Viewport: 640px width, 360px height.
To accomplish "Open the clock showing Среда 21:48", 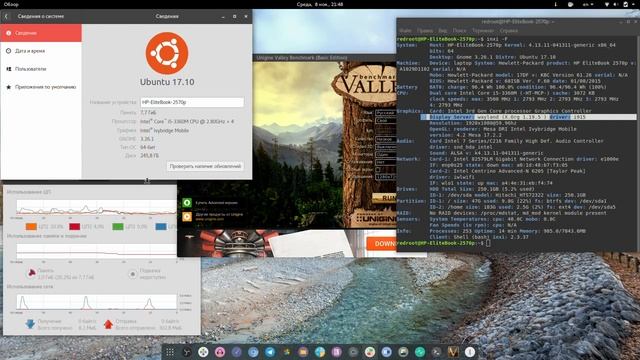I will point(320,4).
